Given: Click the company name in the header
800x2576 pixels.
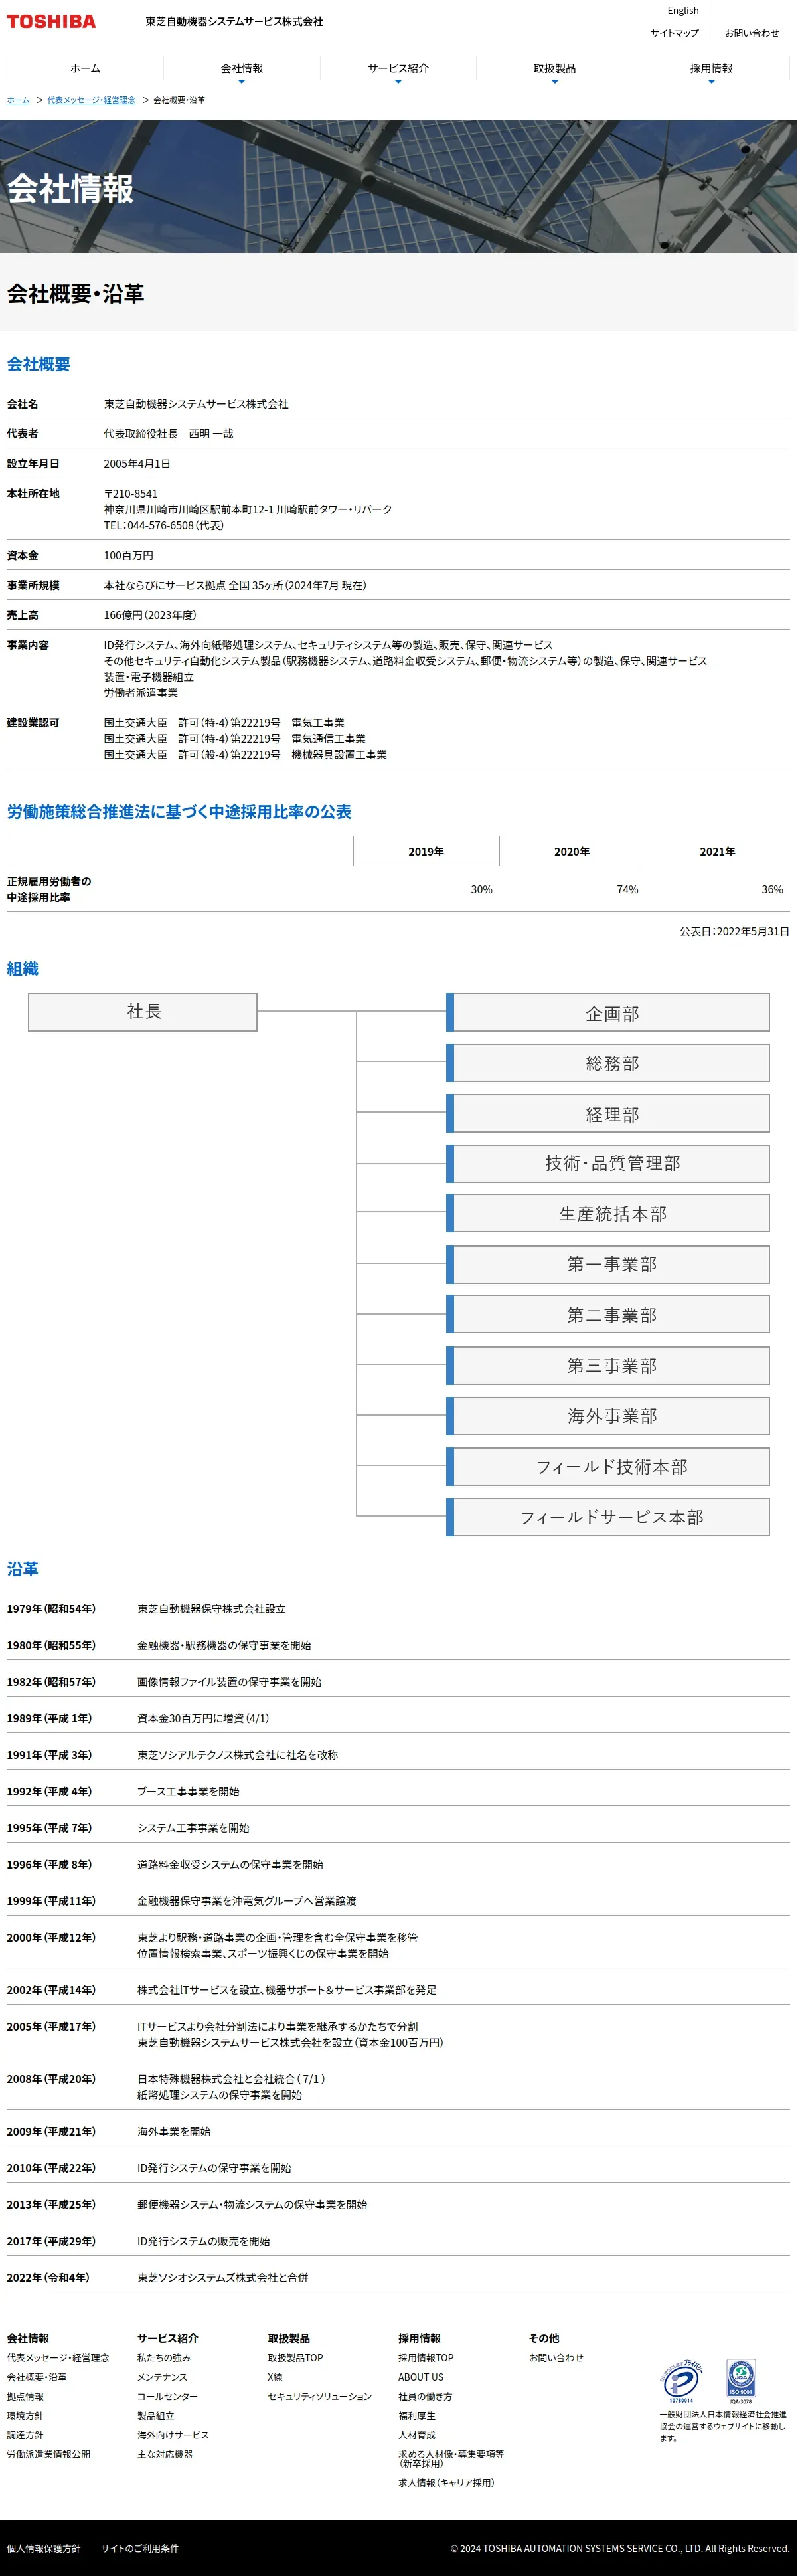Looking at the screenshot, I should coord(234,21).
